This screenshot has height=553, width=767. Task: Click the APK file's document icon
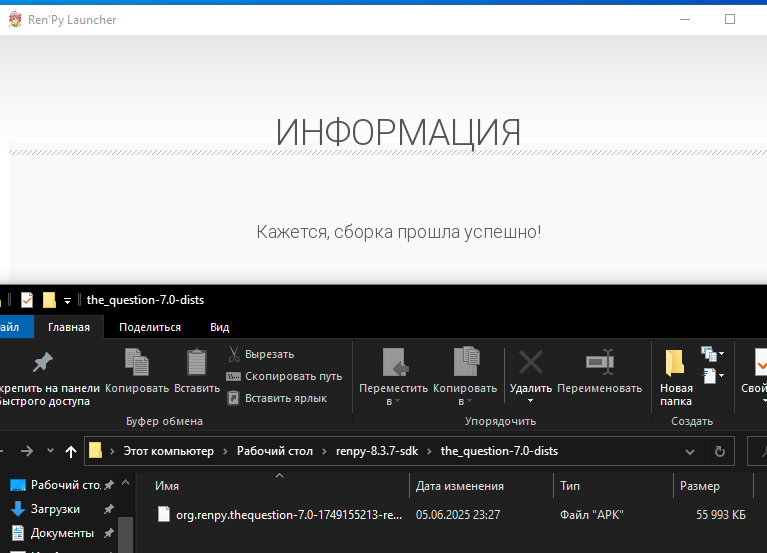[x=164, y=514]
